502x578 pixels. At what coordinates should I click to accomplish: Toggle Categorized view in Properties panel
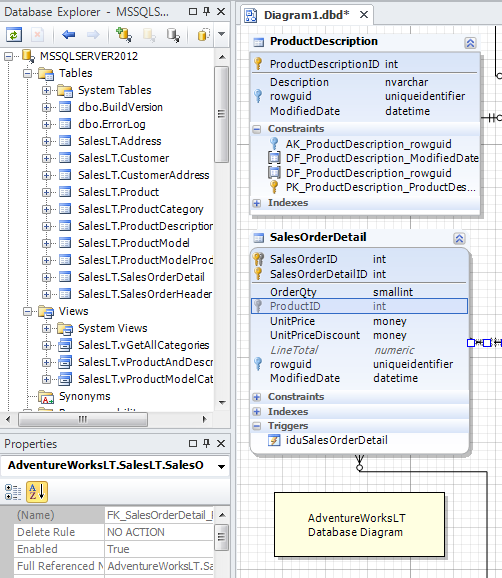13,492
